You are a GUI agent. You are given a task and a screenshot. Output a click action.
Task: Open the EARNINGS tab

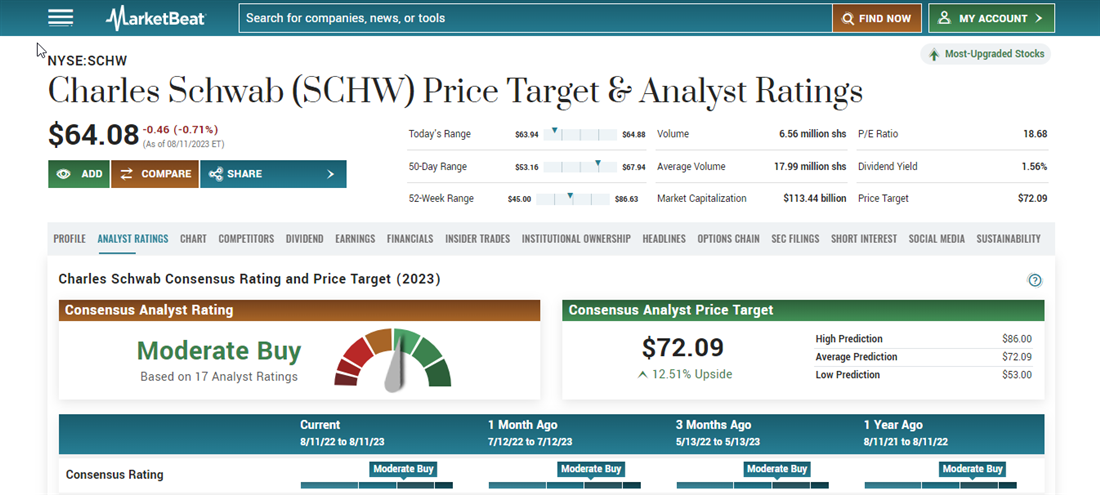pyautogui.click(x=355, y=238)
